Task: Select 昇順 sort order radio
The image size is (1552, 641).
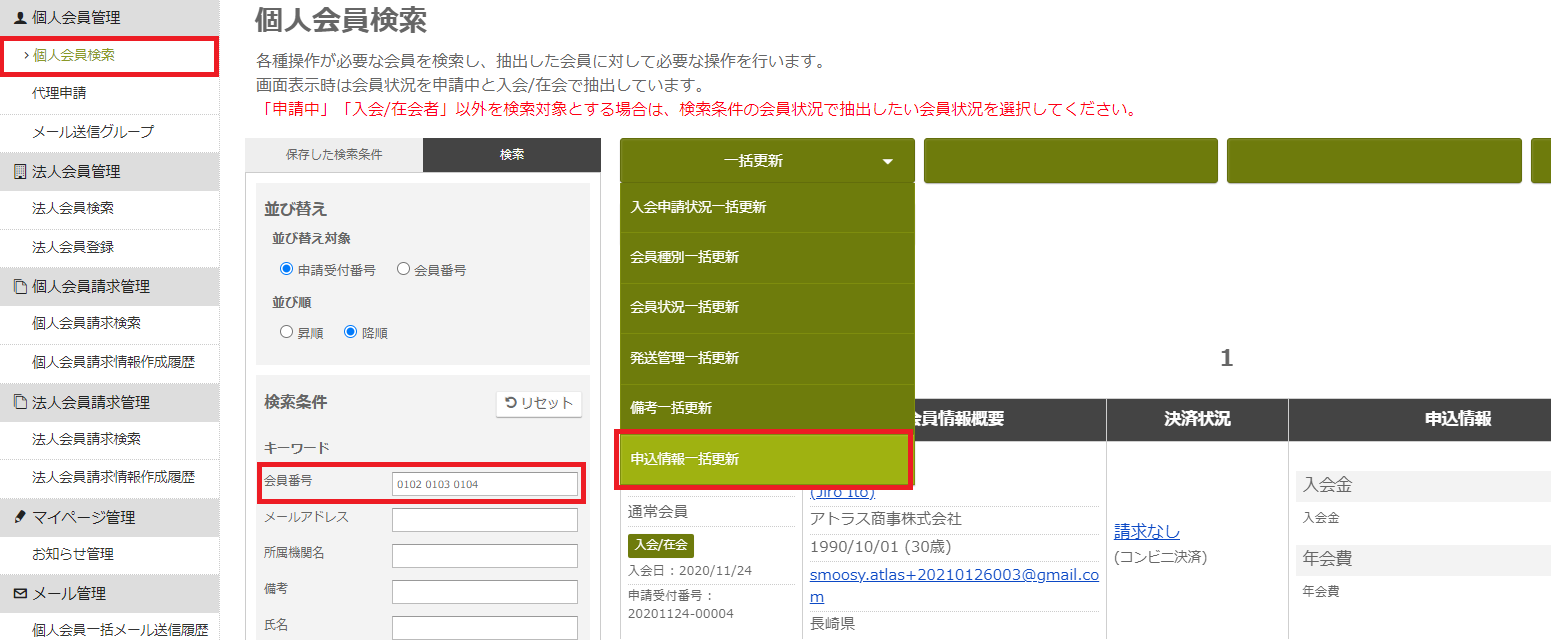Action: [287, 332]
